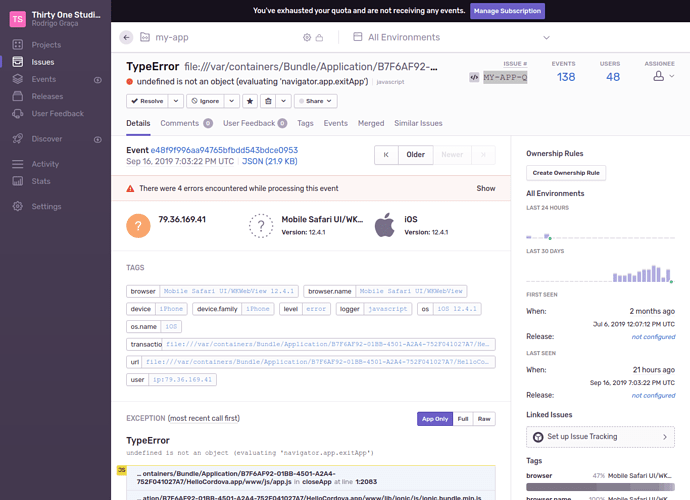Open the Events stack icon in sidebar
This screenshot has height=500, width=690.
pyautogui.click(x=18, y=79)
